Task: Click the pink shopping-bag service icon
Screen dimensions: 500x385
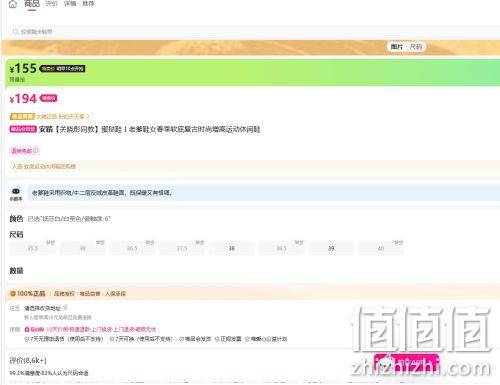Action: pyautogui.click(x=27, y=329)
